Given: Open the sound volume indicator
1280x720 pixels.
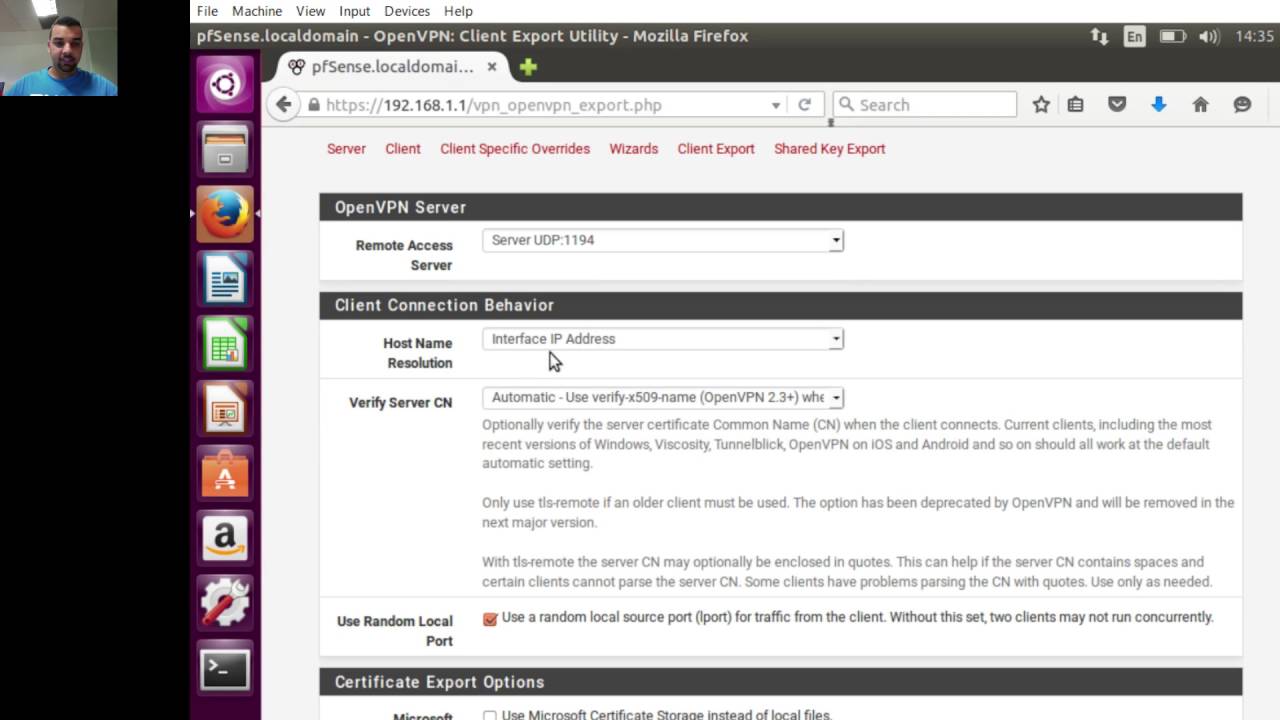Looking at the screenshot, I should (x=1209, y=36).
